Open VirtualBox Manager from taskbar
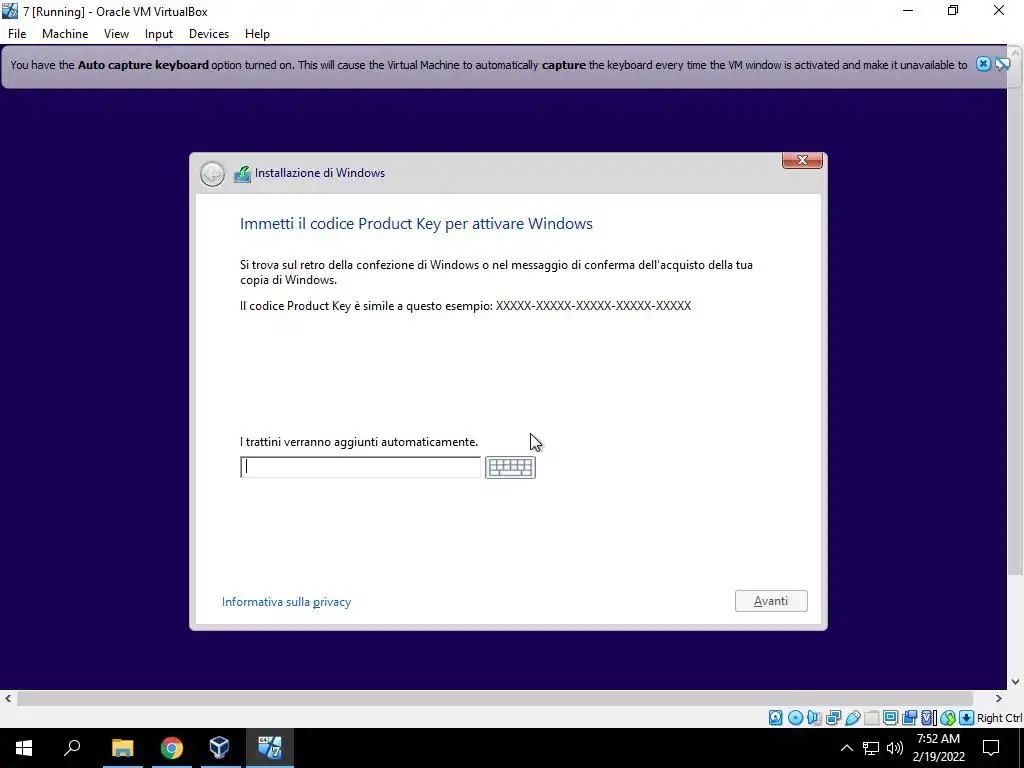 coord(220,748)
